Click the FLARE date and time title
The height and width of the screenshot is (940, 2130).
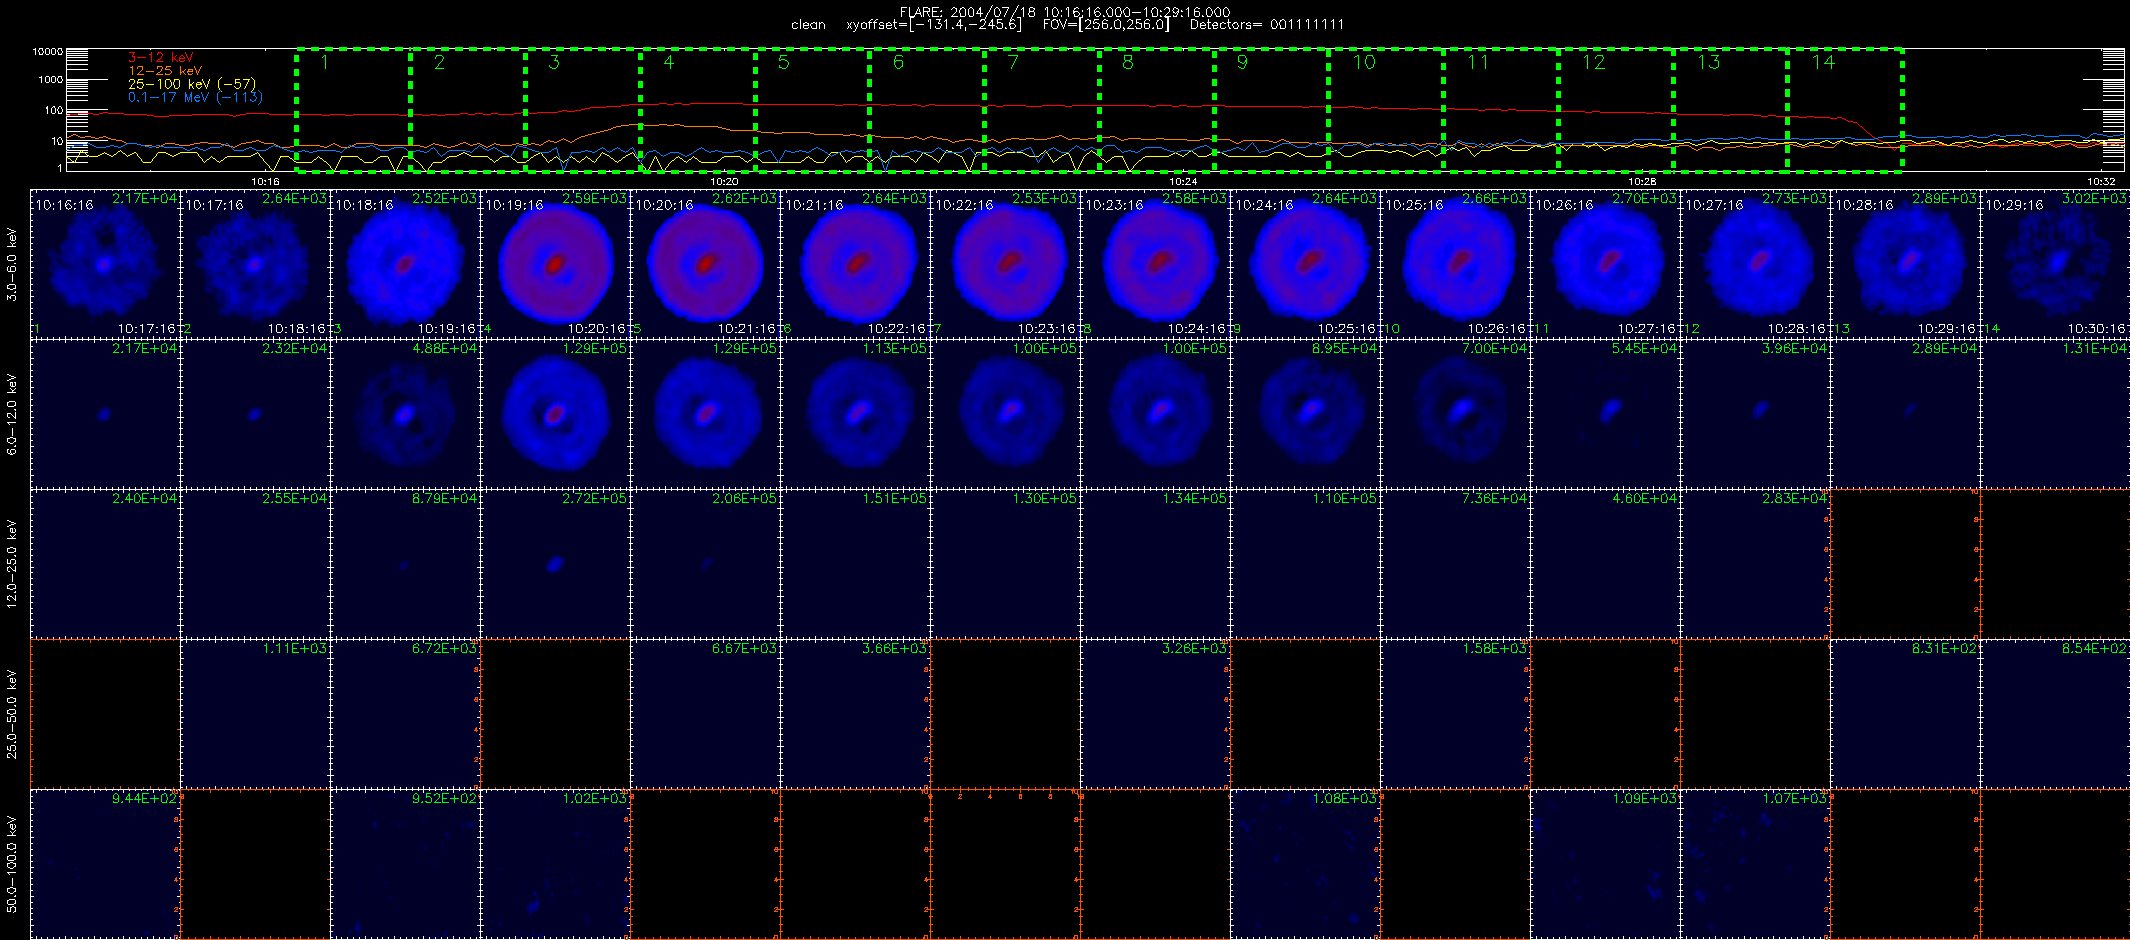1065,12
